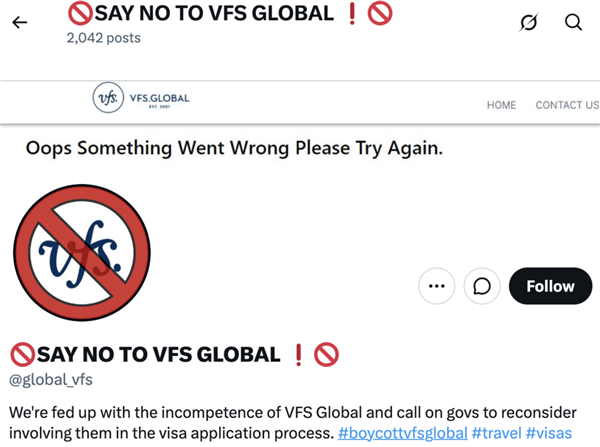This screenshot has height=447, width=600.
Task: Open the more options ellipsis button
Action: point(437,286)
